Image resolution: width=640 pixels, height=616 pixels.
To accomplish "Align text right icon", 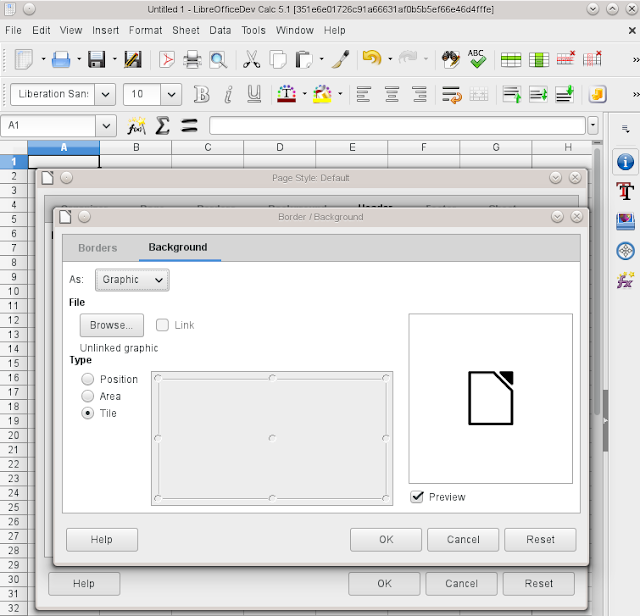I will coord(420,94).
